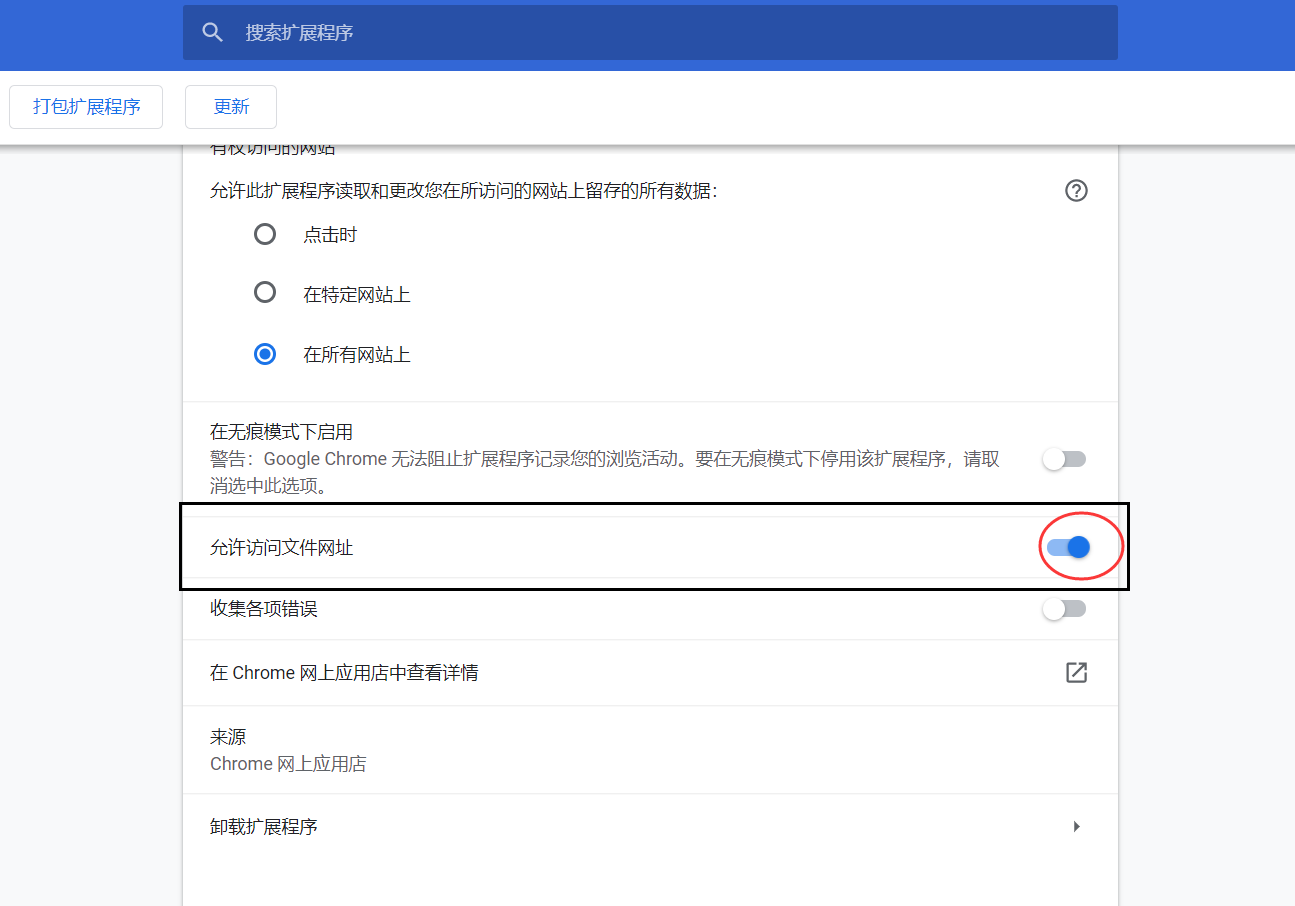Click the Chrome 网上应用店 external-link icon
1295x906 pixels.
point(1076,673)
